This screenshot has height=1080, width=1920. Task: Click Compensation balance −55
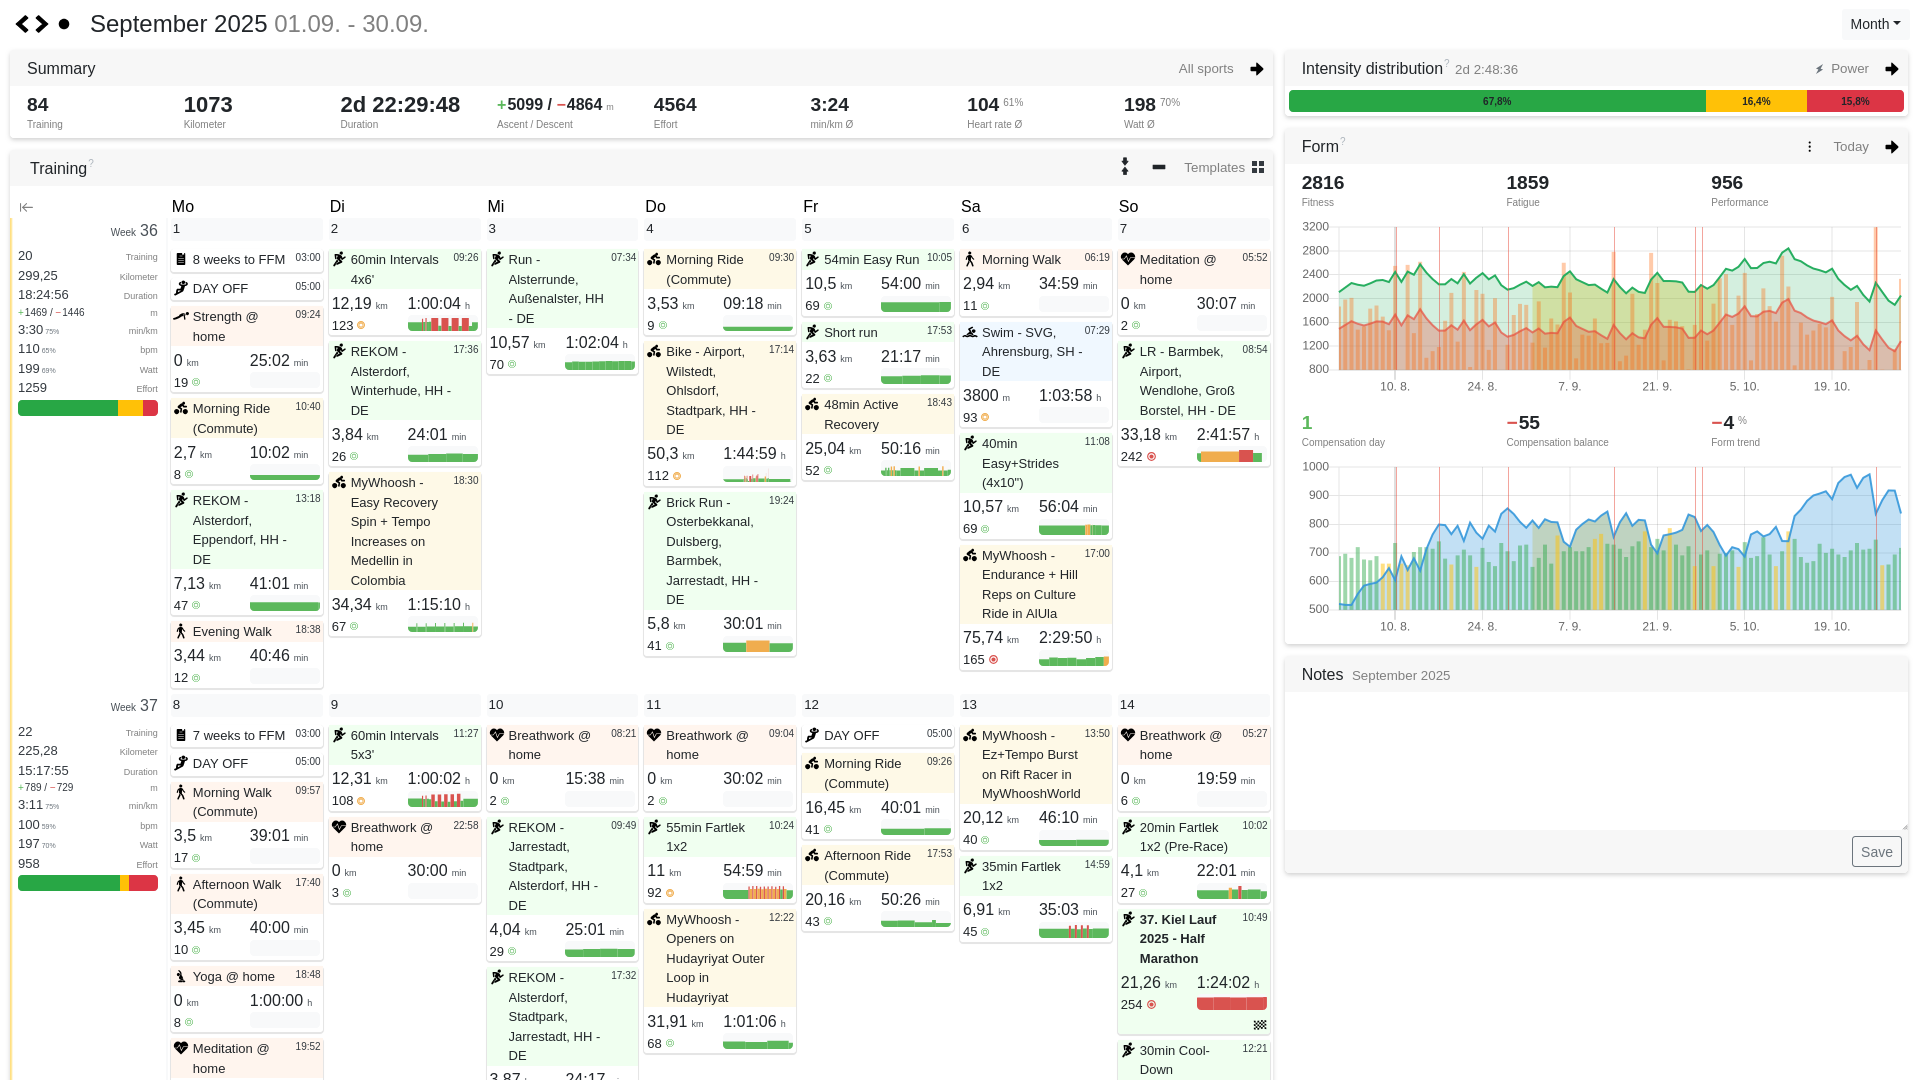click(x=1523, y=423)
